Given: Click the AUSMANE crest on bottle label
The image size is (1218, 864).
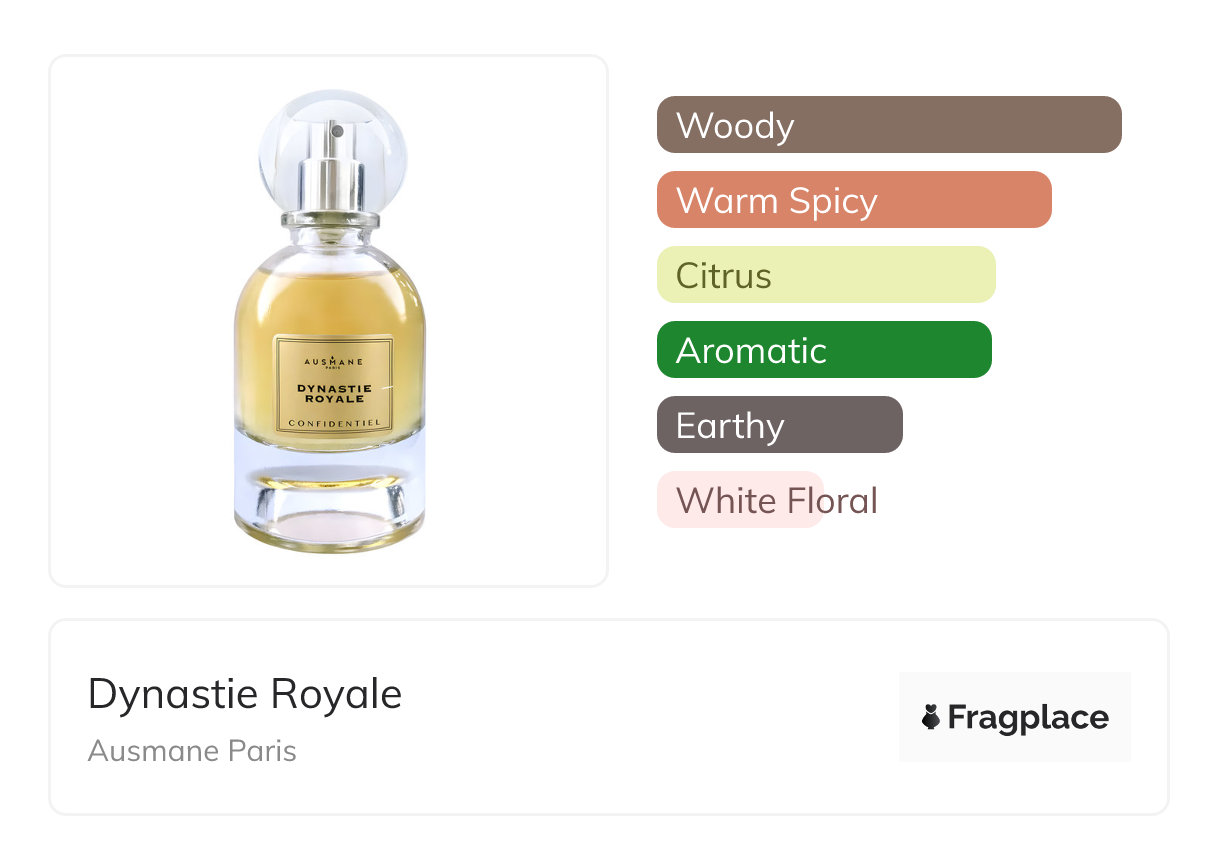Looking at the screenshot, I should tap(334, 361).
